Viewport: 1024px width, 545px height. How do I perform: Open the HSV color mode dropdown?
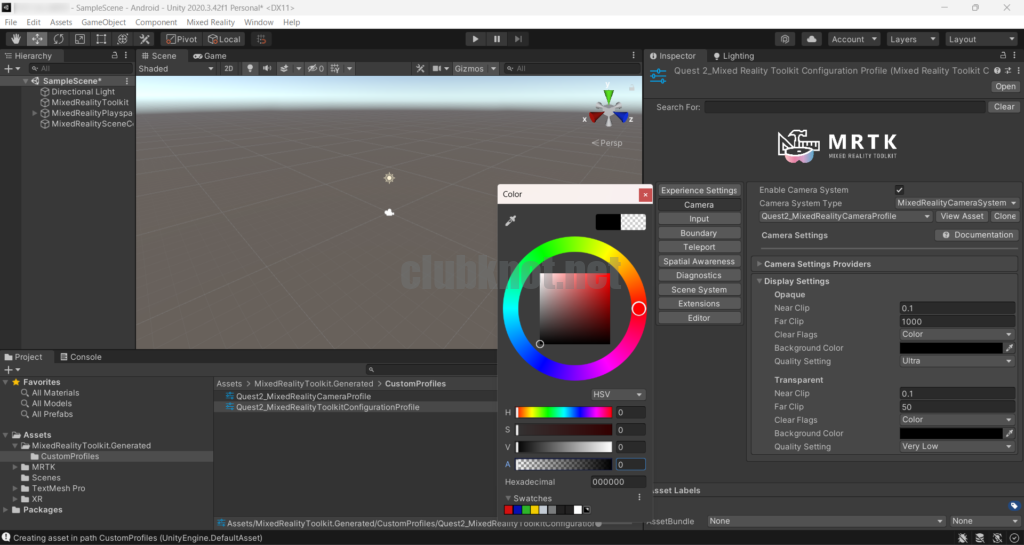tap(618, 395)
